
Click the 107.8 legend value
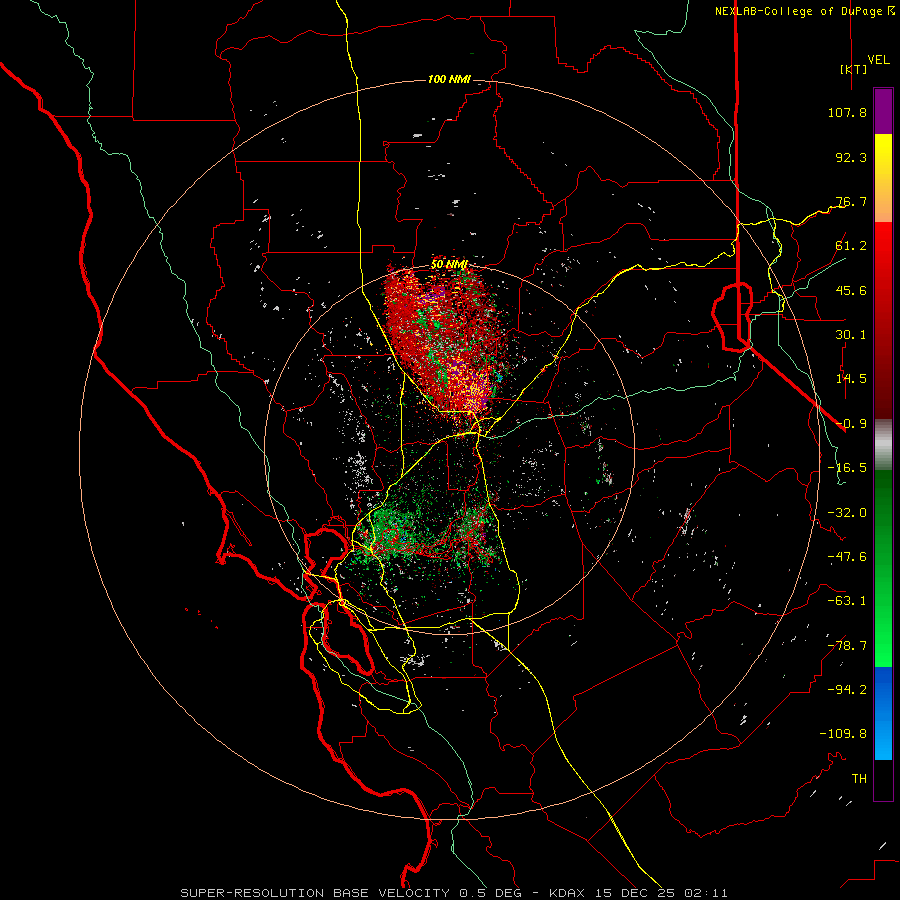click(x=847, y=112)
